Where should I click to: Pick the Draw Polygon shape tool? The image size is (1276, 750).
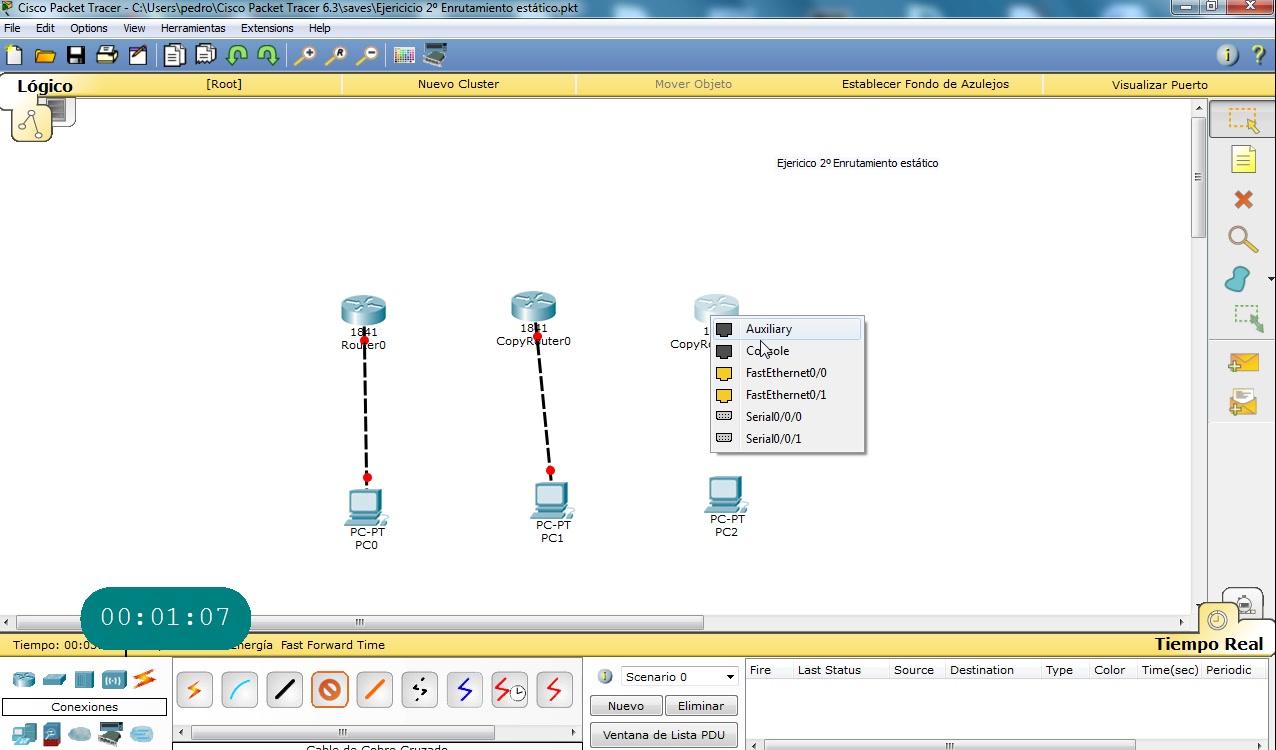click(x=1238, y=279)
